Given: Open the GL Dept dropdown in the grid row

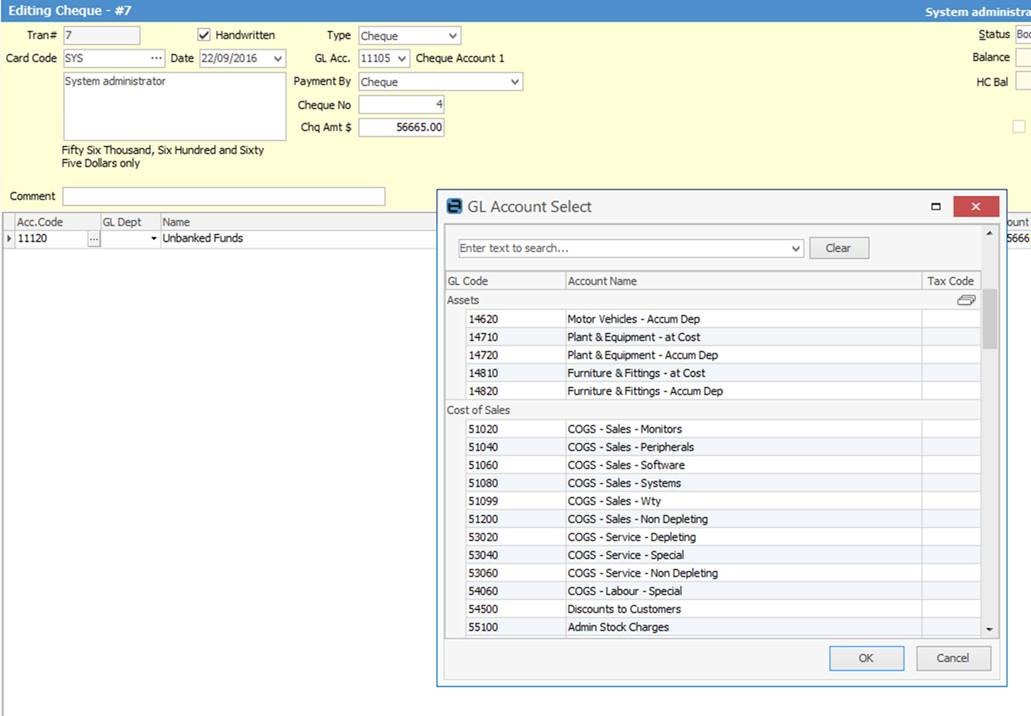Looking at the screenshot, I should (152, 238).
